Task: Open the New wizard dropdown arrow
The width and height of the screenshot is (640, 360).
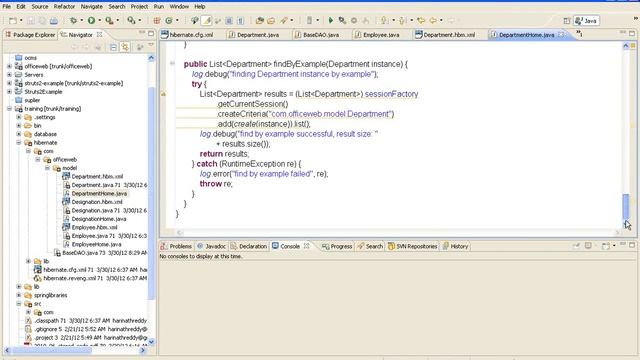Action: click(x=21, y=20)
